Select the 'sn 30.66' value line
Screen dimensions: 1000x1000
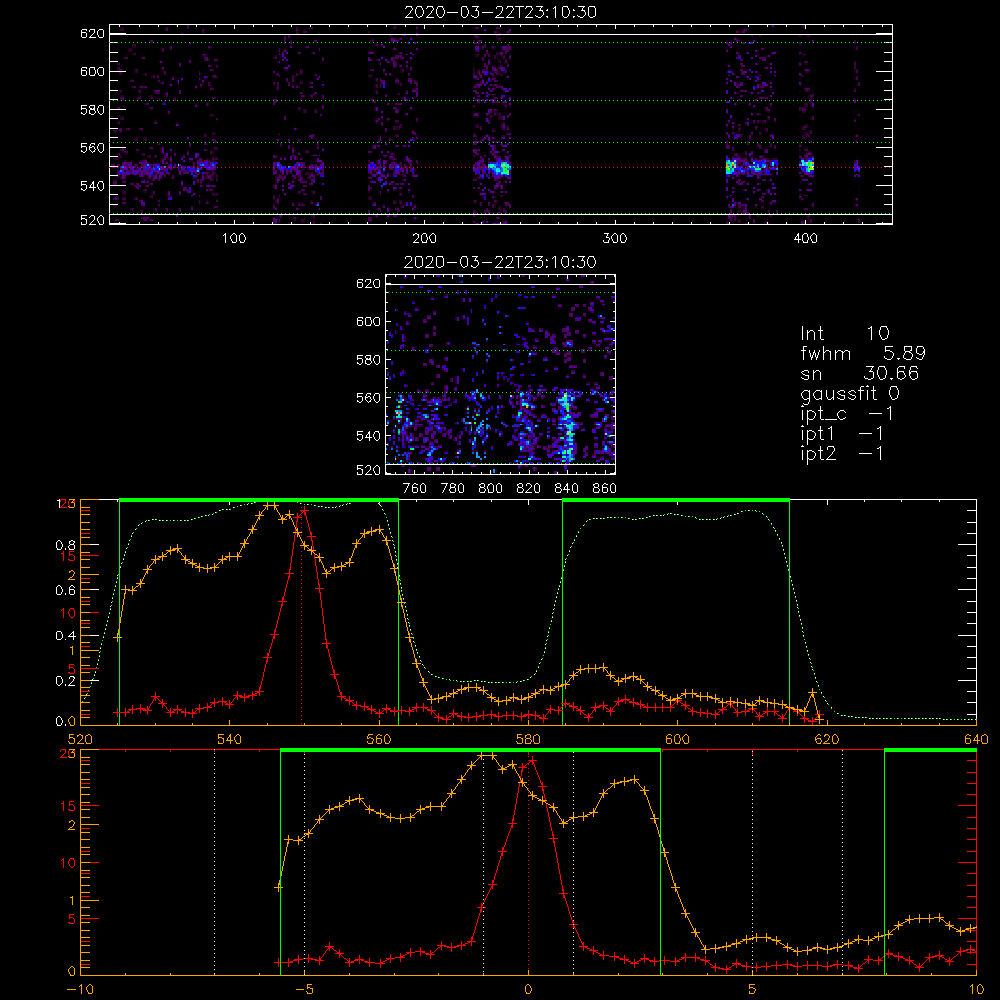tap(859, 373)
